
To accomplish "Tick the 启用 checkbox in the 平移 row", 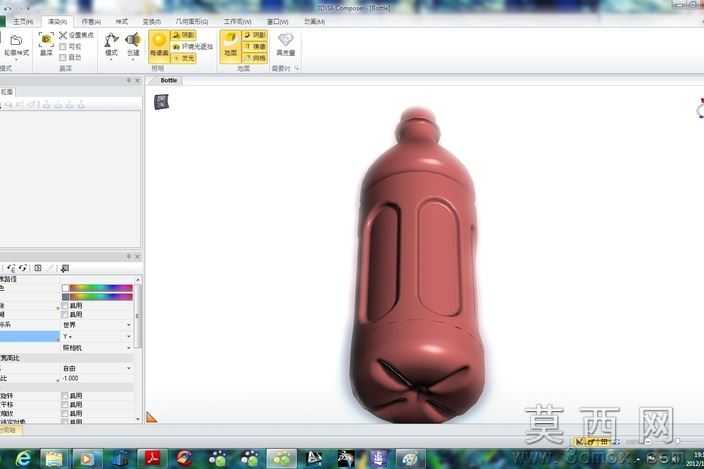I will click(65, 405).
